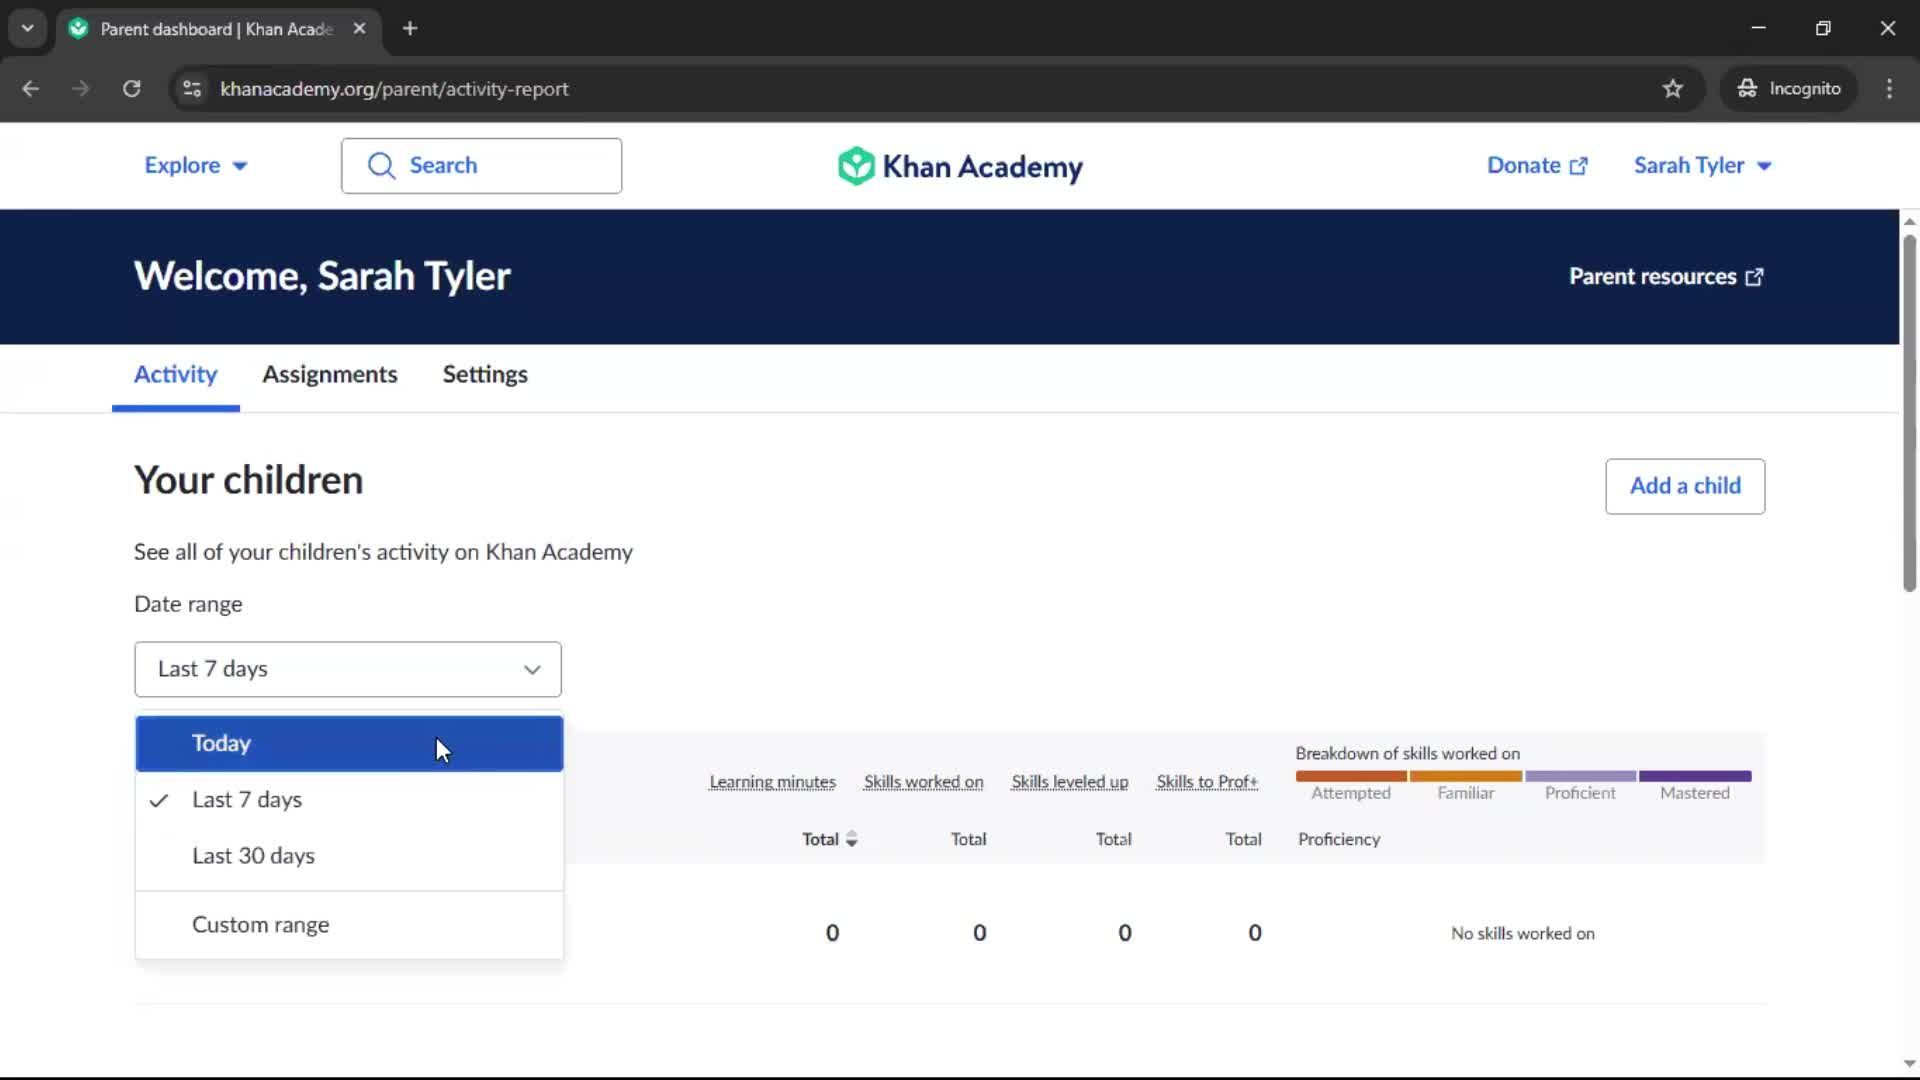Click the scrollbar down arrow
1920x1080 pixels.
coord(1909,1064)
